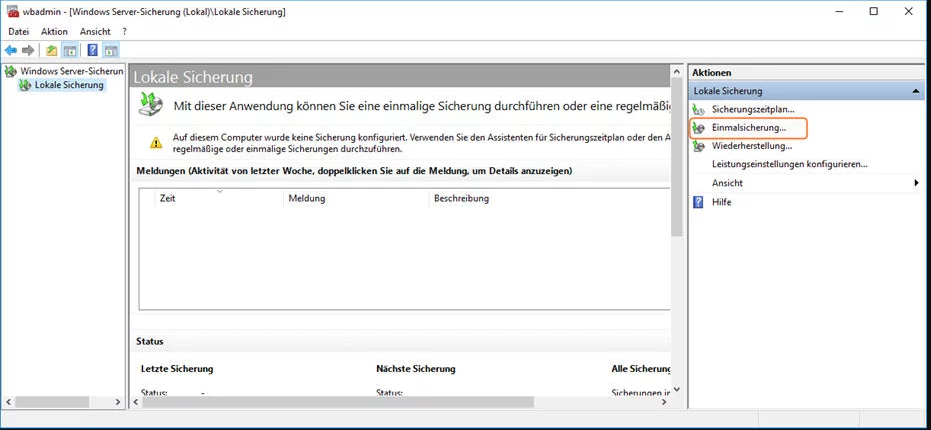Screen dimensions: 931x430
Task: Click the Nächste Sicherung heading
Action: coord(416,369)
